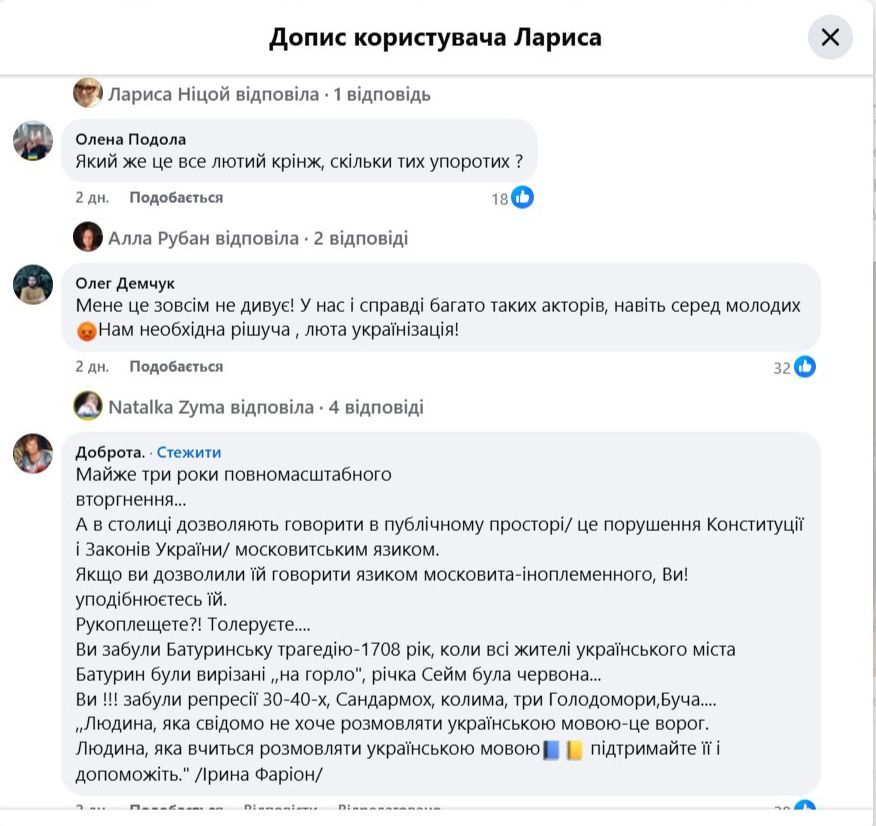The width and height of the screenshot is (876, 826).
Task: Close the post dialog with X
Action: point(830,38)
